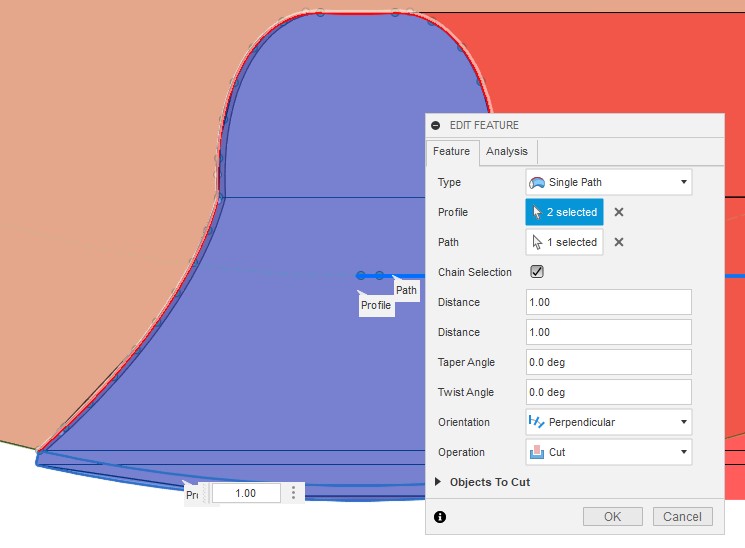The height and width of the screenshot is (548, 745).
Task: Switch to the Analysis tab
Action: pyautogui.click(x=507, y=152)
